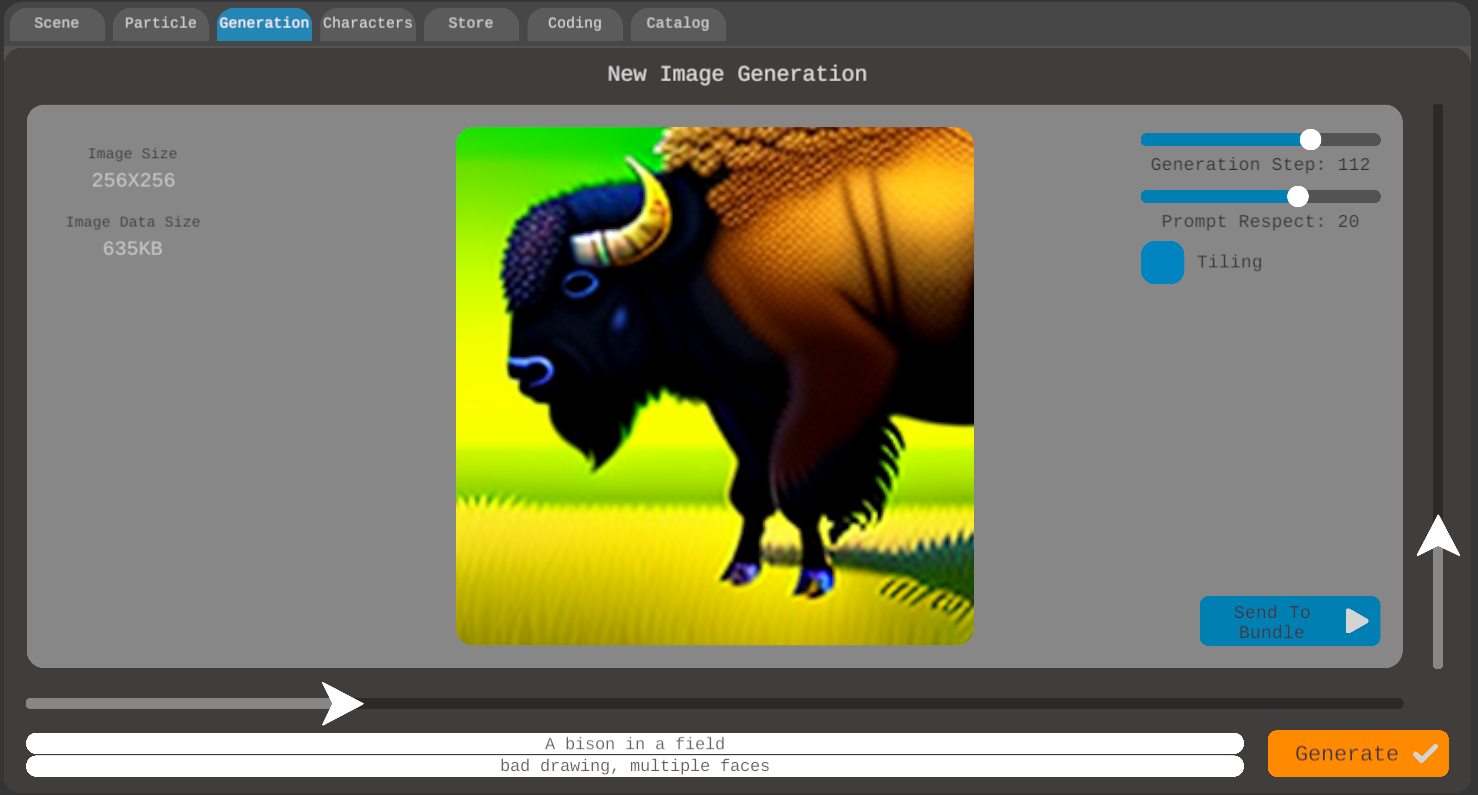This screenshot has width=1478, height=795.
Task: Open the Catalog tab
Action: click(x=678, y=24)
